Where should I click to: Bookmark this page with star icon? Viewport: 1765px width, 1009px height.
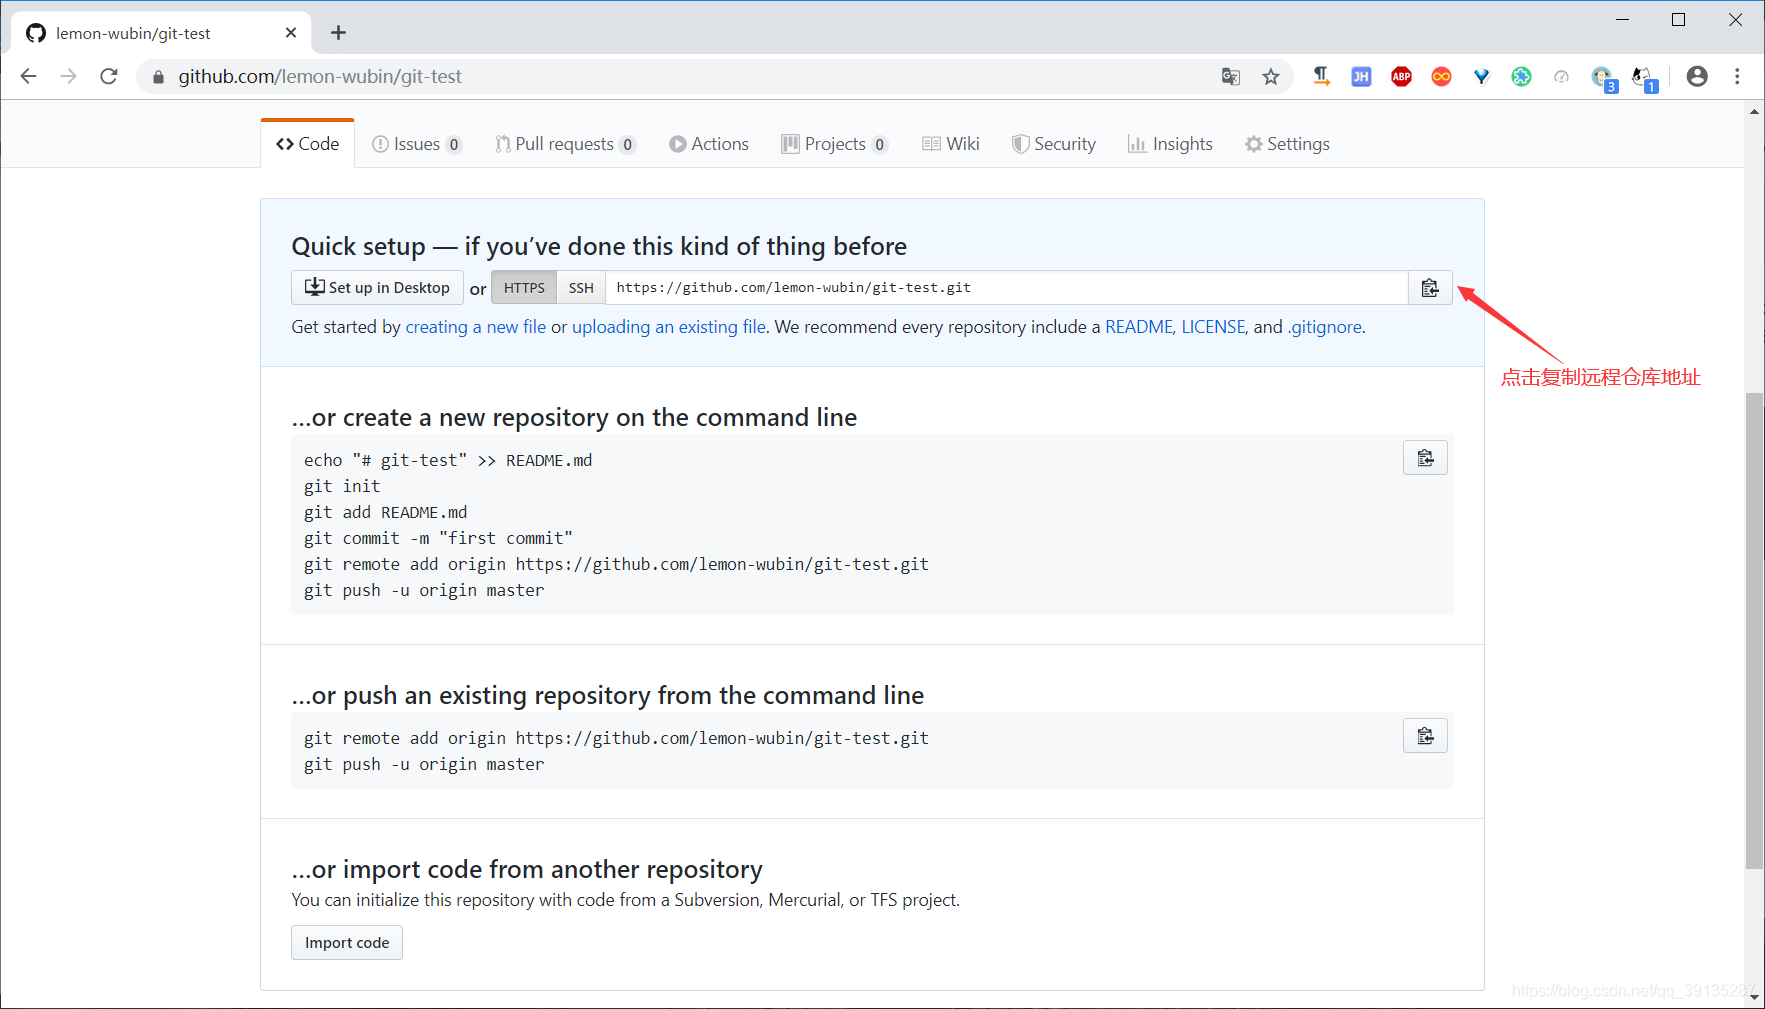[1271, 77]
